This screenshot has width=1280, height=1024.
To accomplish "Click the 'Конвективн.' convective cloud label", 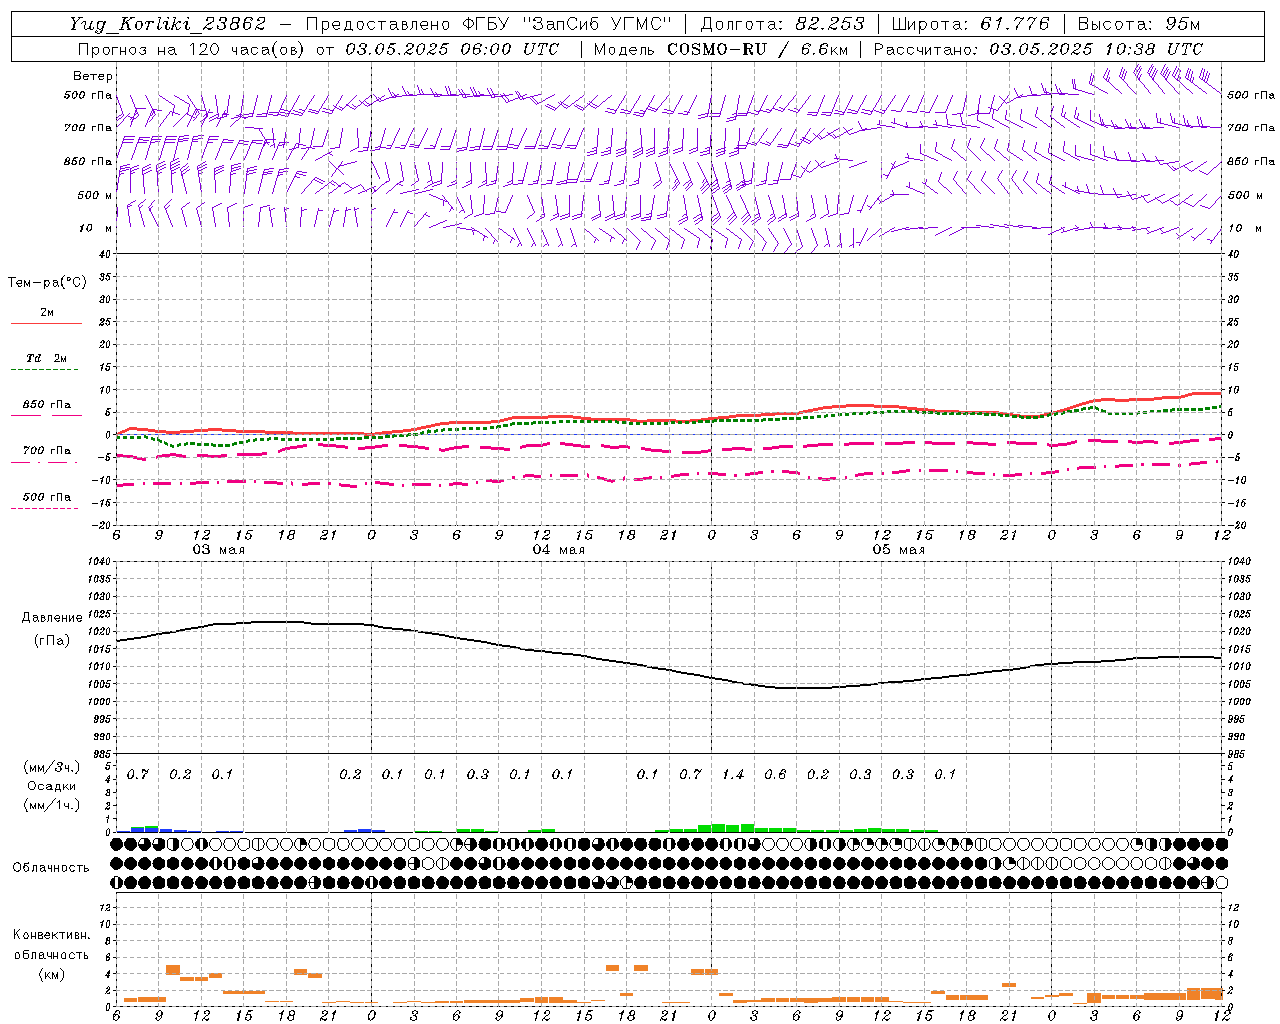I will click(x=51, y=935).
